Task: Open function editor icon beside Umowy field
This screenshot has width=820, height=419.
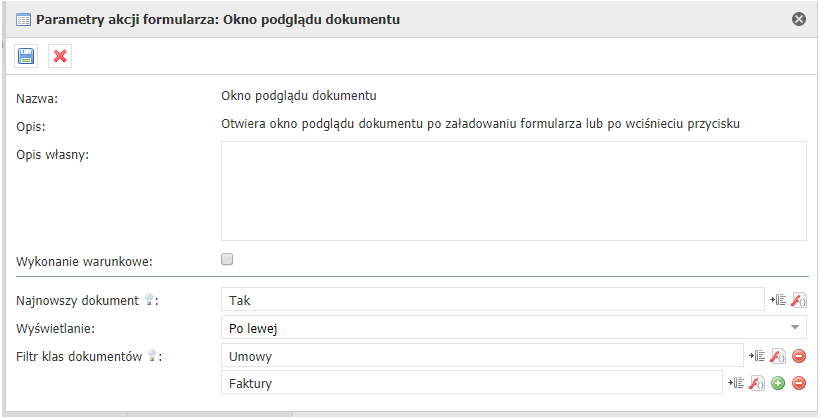Action: click(778, 356)
